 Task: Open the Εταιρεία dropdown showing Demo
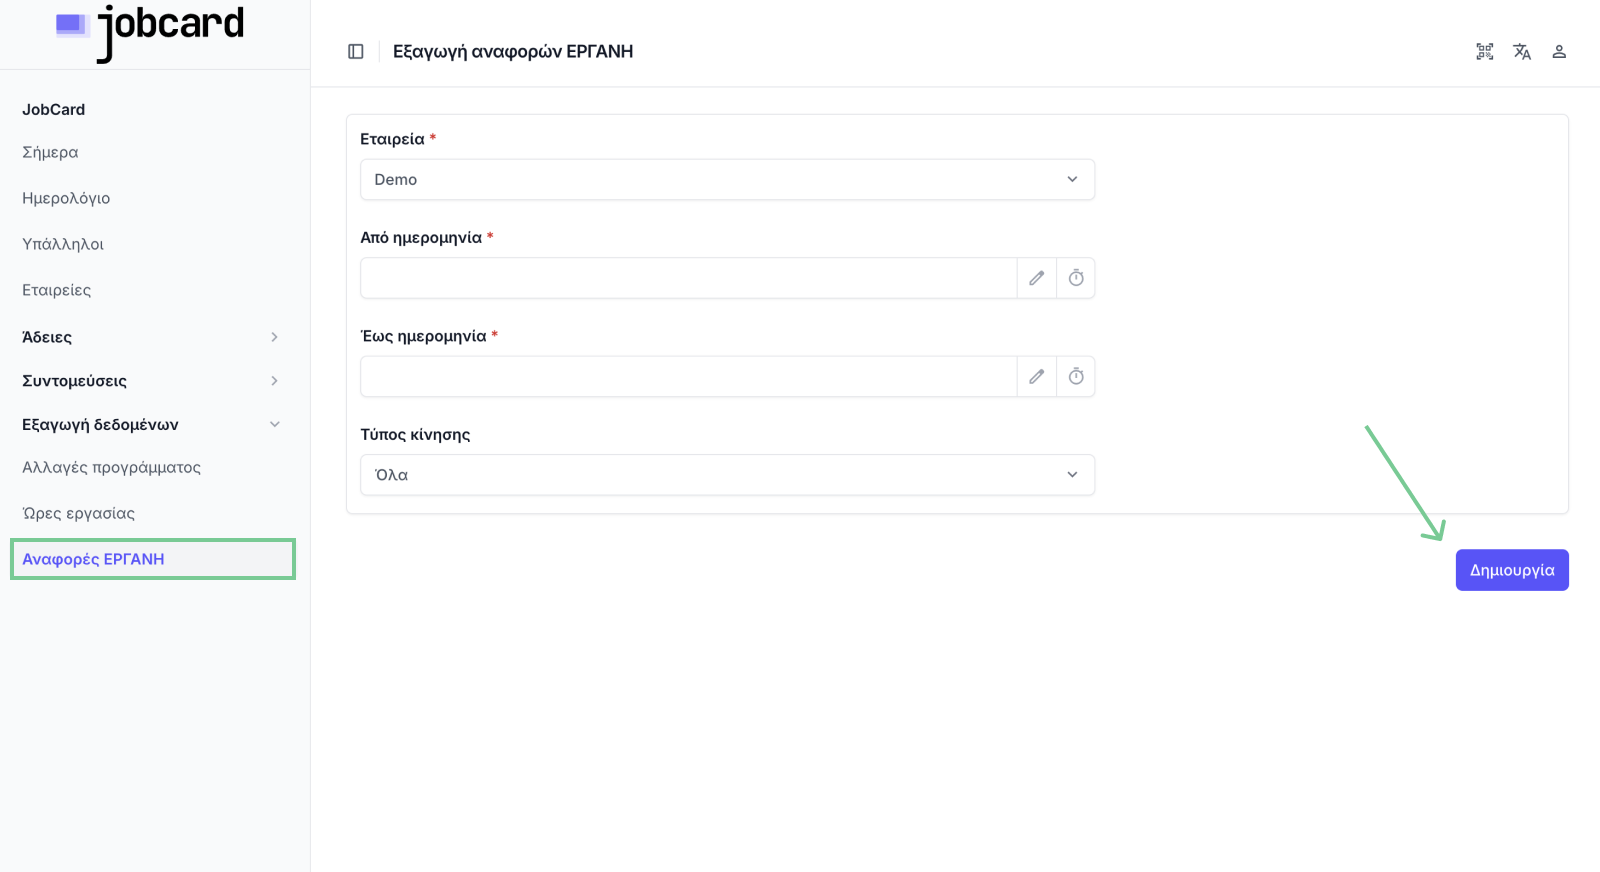(x=727, y=180)
